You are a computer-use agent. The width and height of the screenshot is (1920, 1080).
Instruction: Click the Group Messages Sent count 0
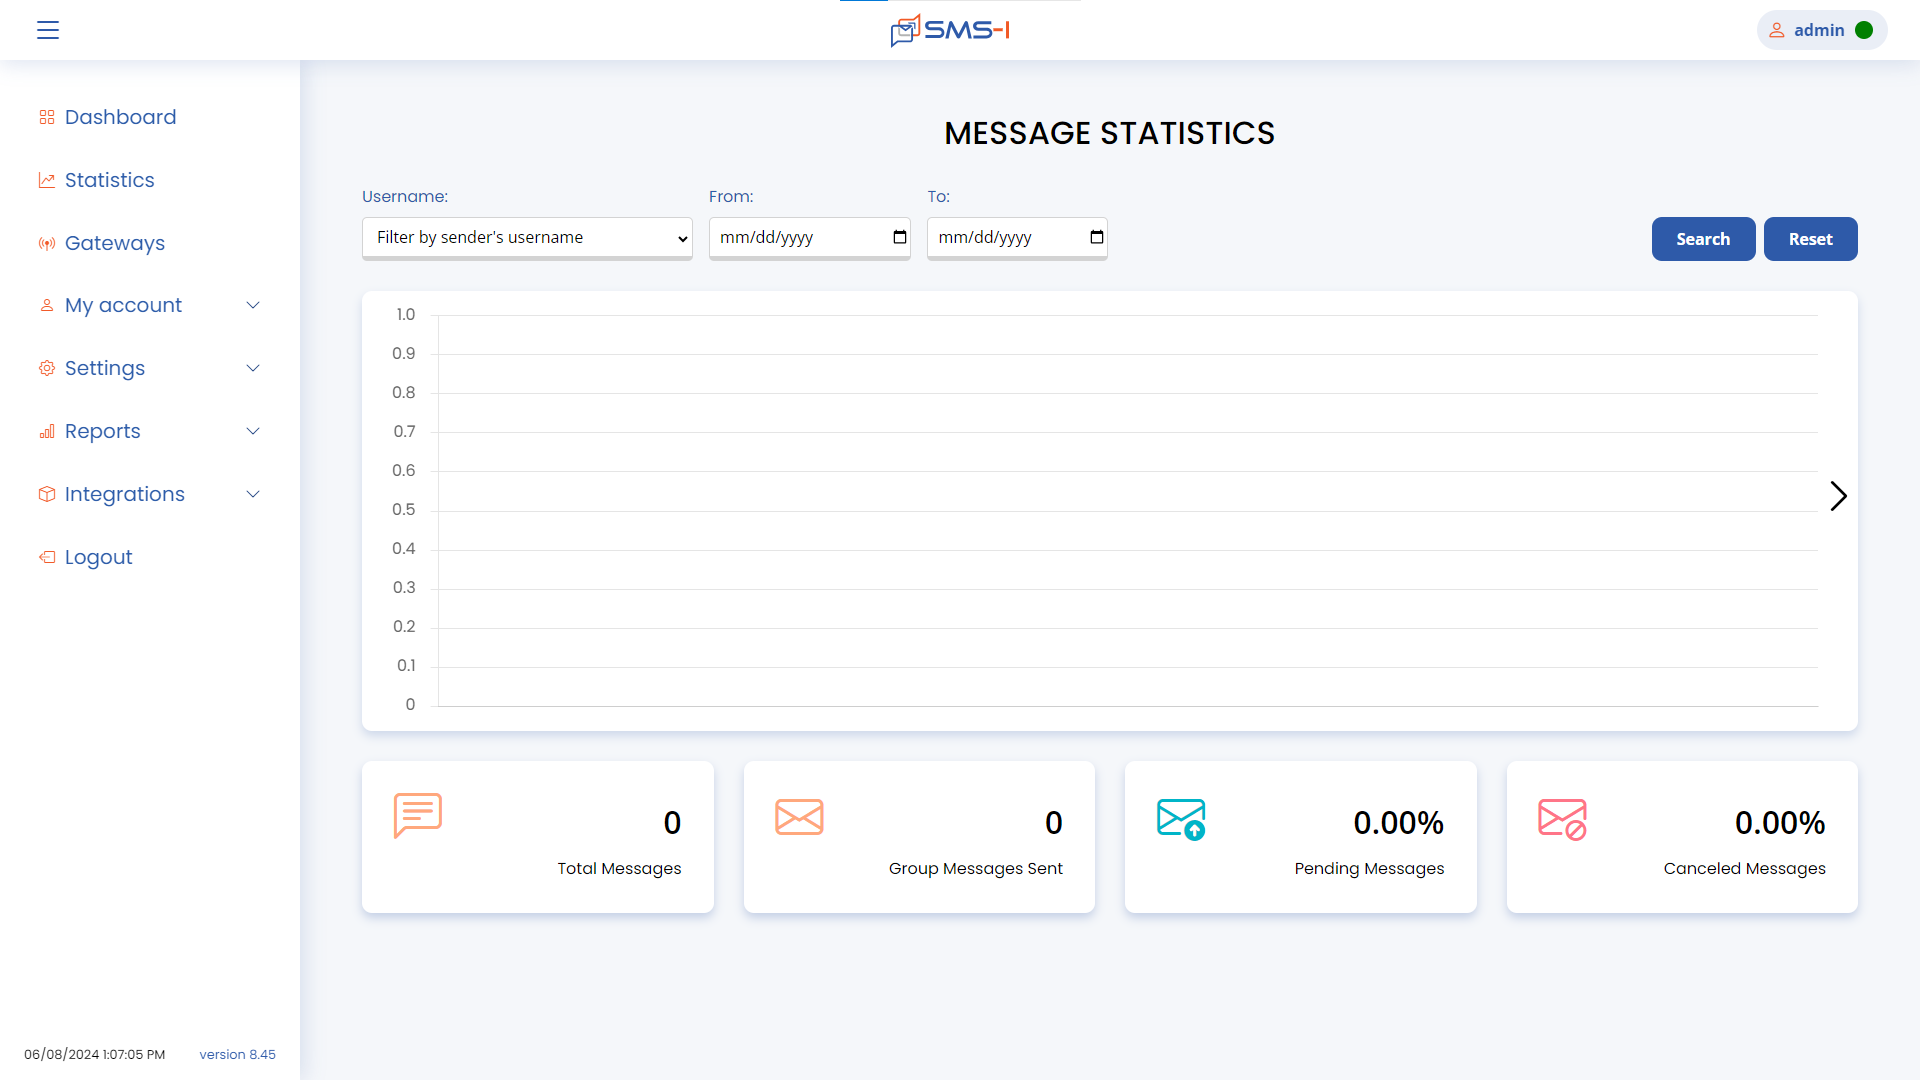tap(1054, 823)
